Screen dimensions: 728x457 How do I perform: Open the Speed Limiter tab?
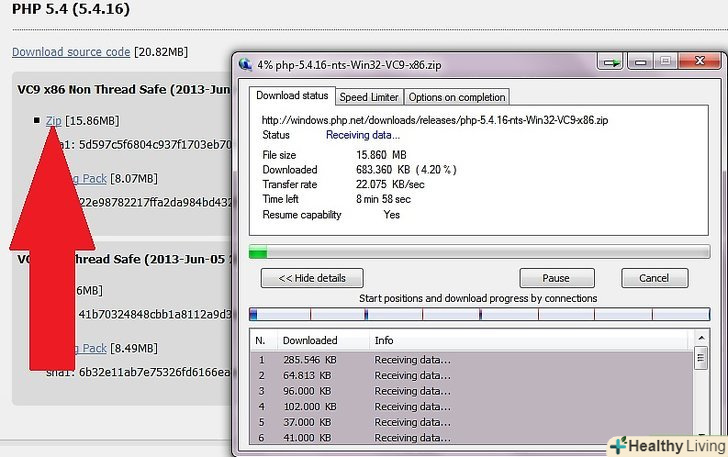pyautogui.click(x=369, y=97)
